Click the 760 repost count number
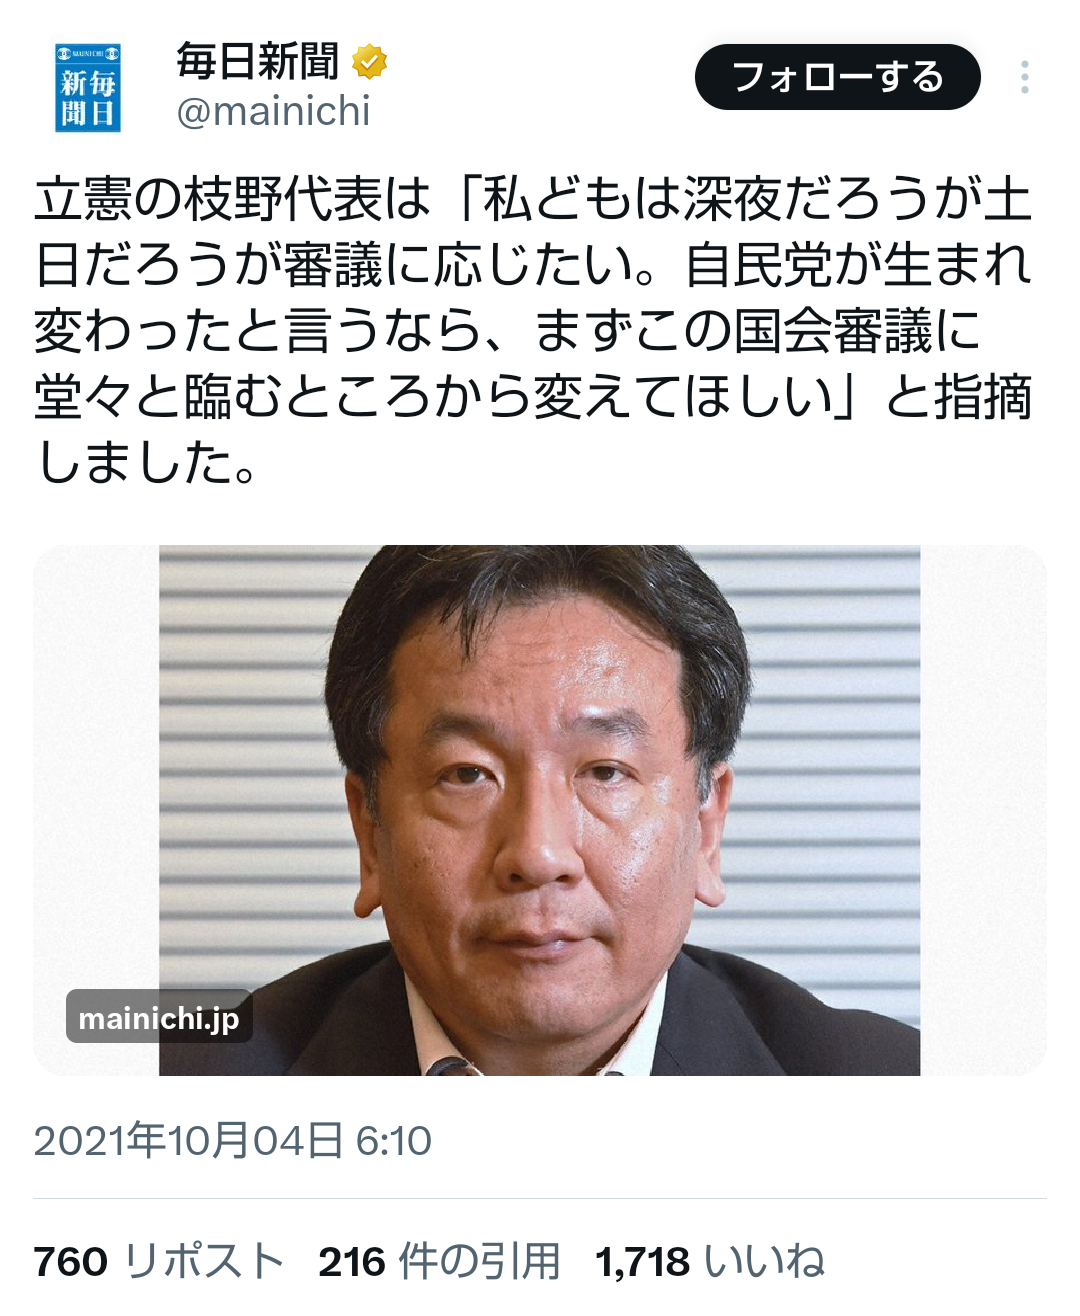Viewport: 1080px width, 1316px height. [x=71, y=1262]
